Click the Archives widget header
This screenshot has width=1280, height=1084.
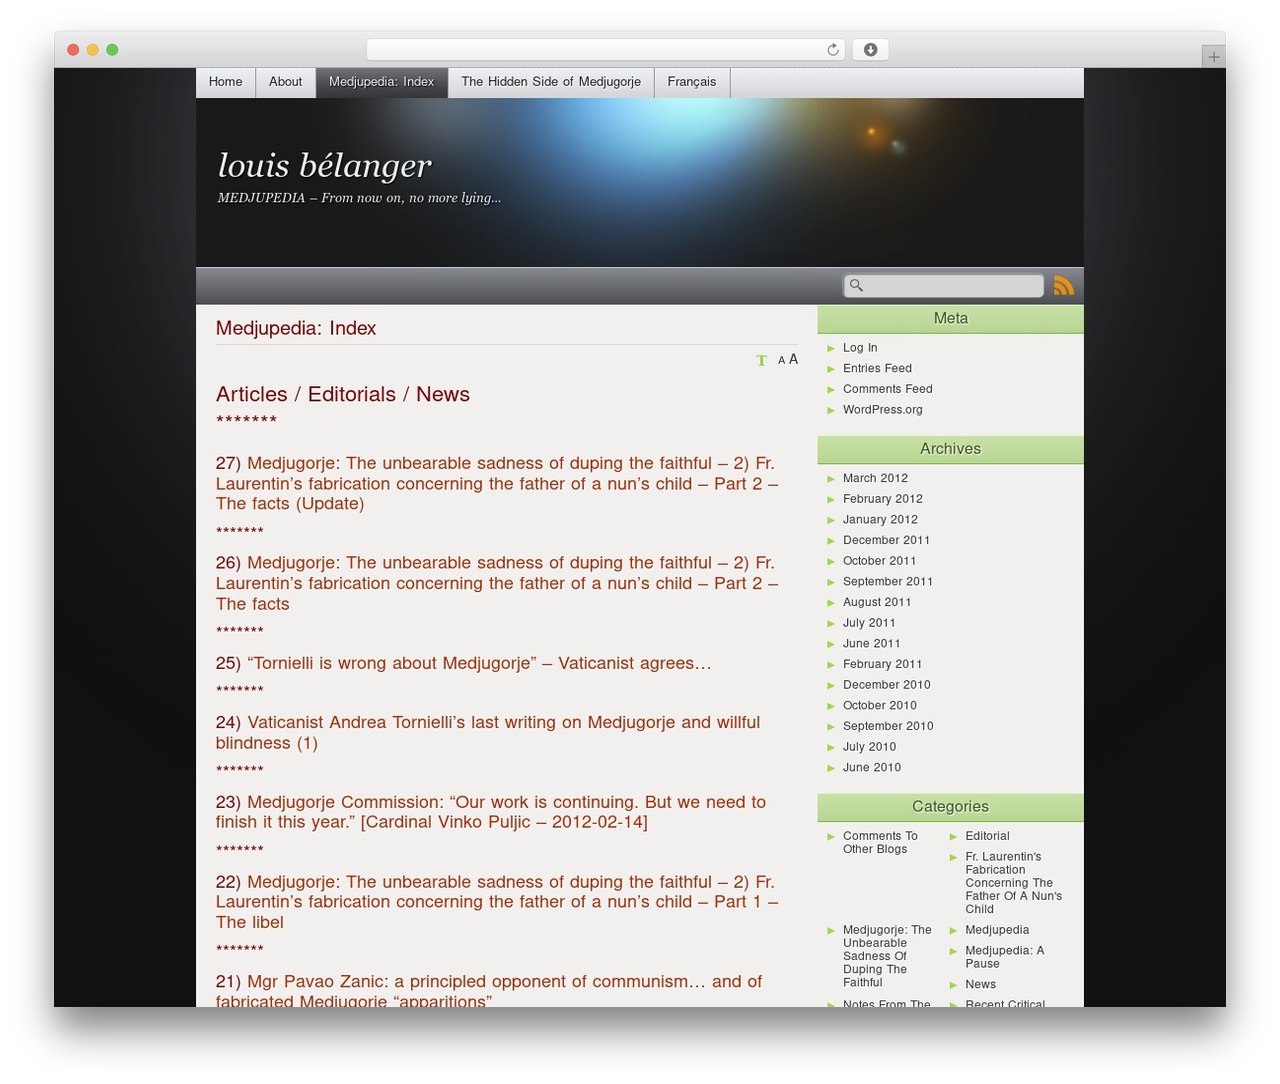(x=950, y=449)
